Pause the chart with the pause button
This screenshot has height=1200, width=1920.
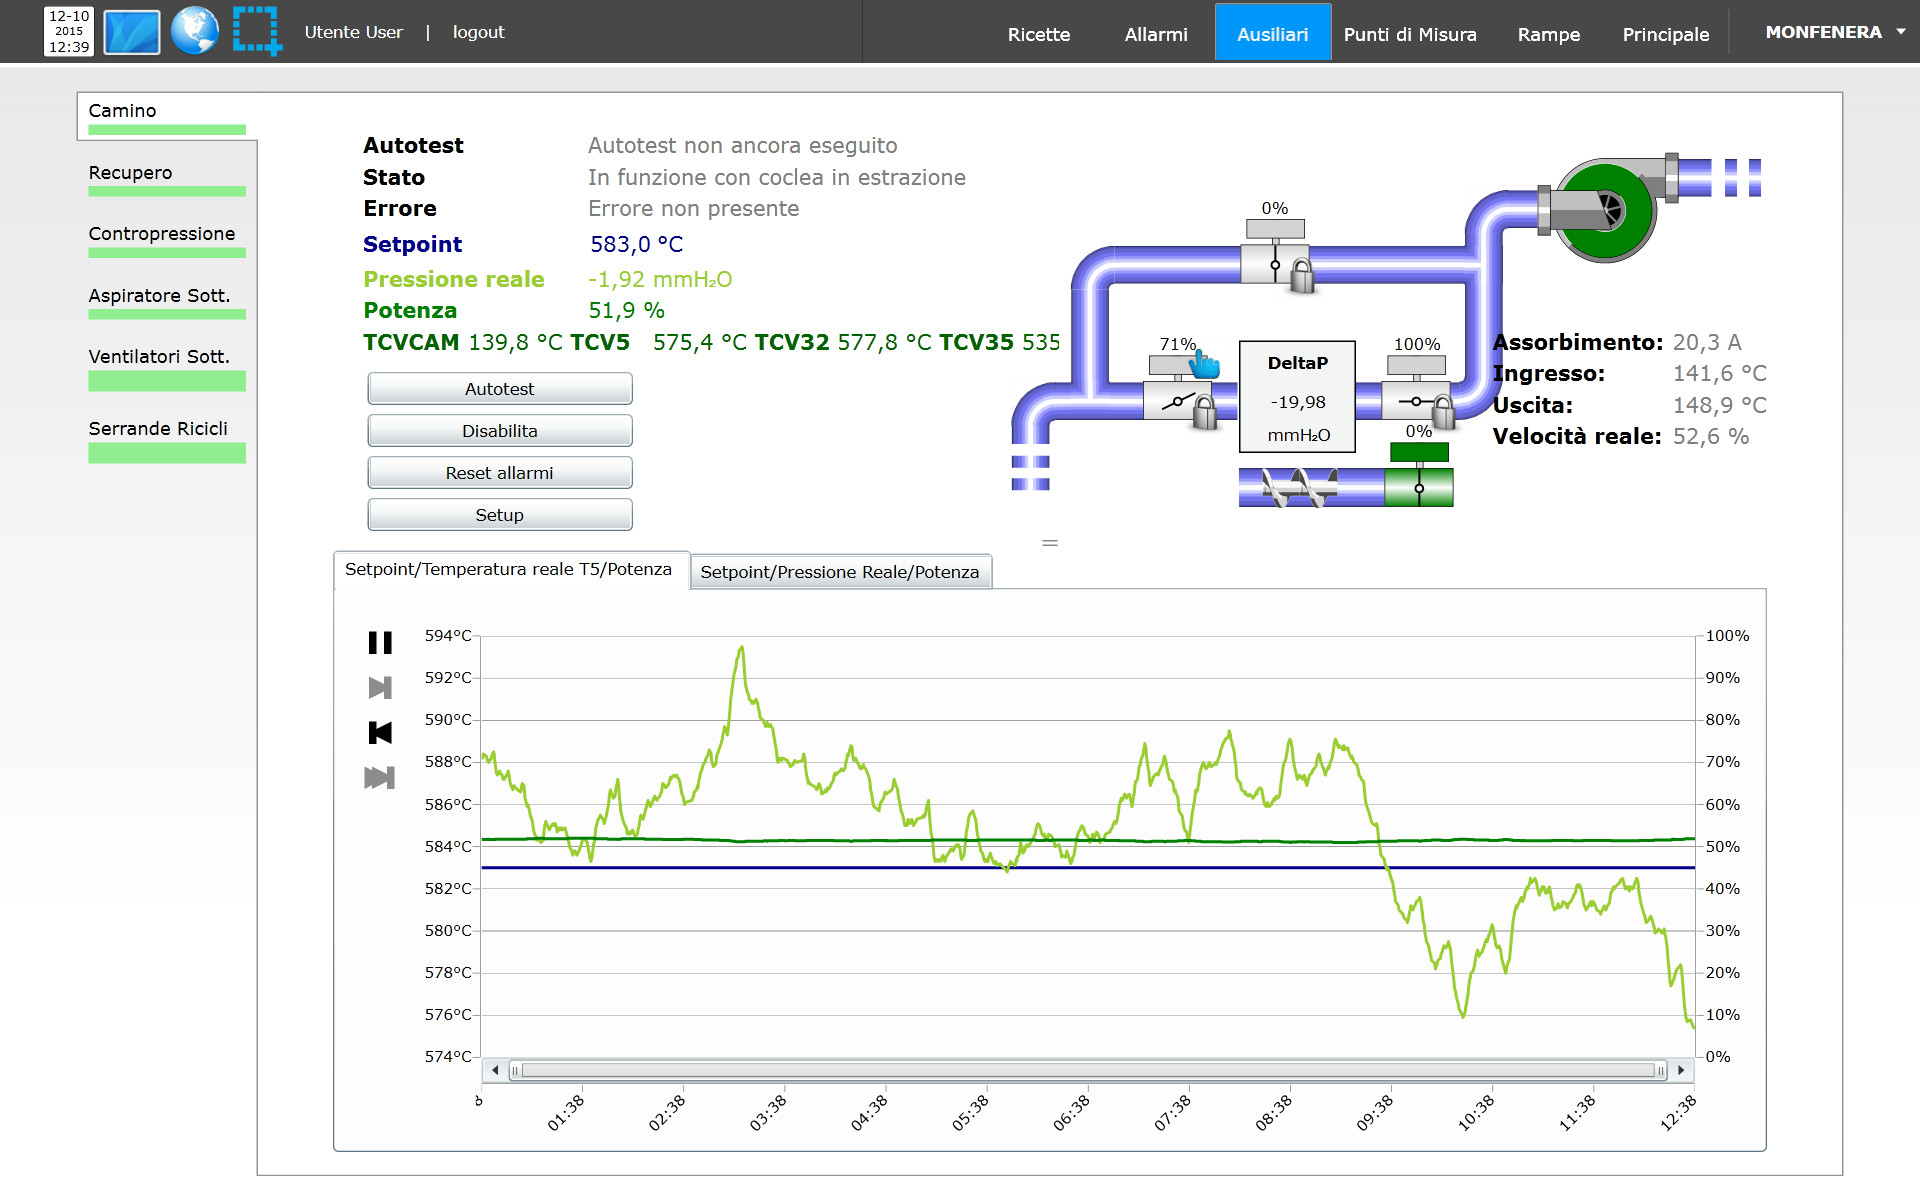380,643
